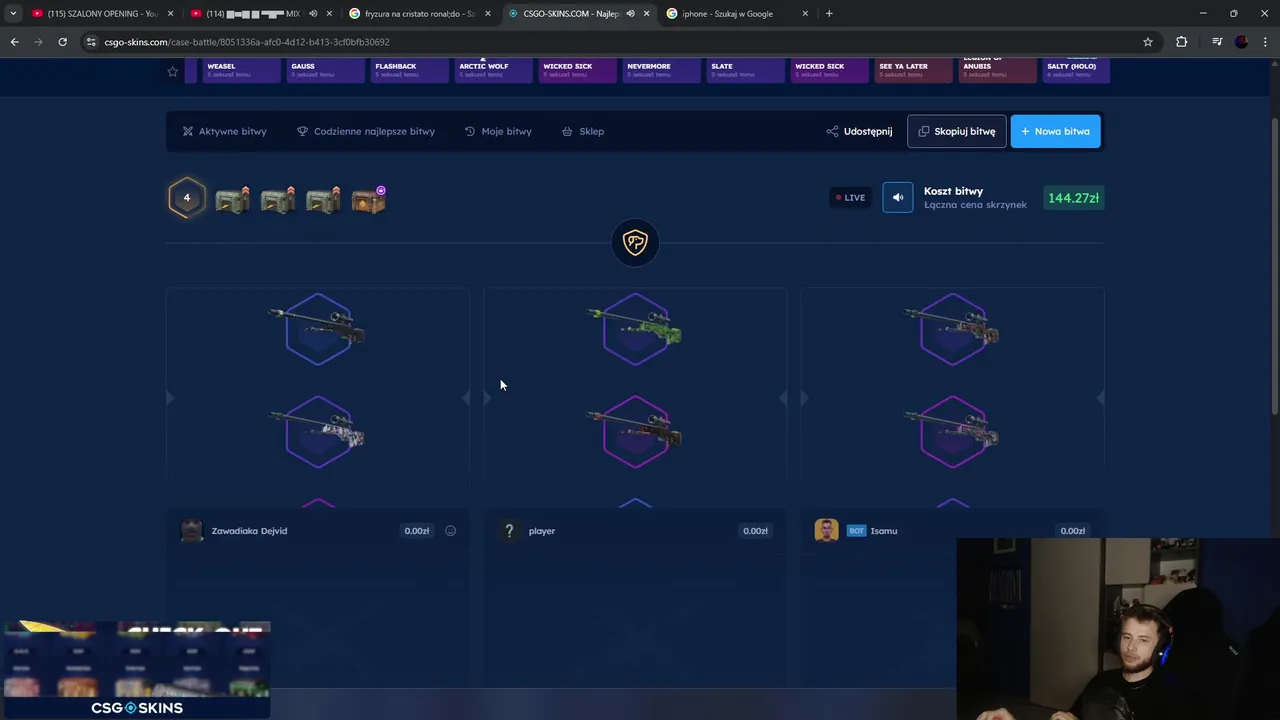Click the favorites star left of drop feed
1280x720 pixels.
tap(173, 71)
